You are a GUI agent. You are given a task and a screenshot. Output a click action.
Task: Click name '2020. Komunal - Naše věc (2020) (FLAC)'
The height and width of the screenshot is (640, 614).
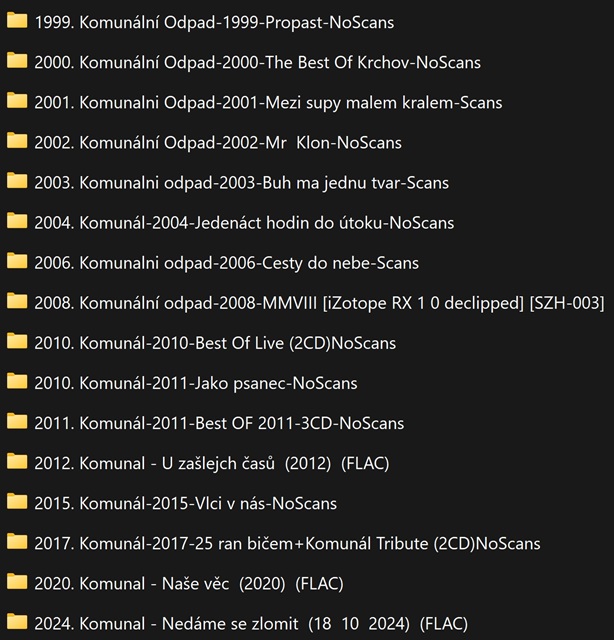click(189, 584)
